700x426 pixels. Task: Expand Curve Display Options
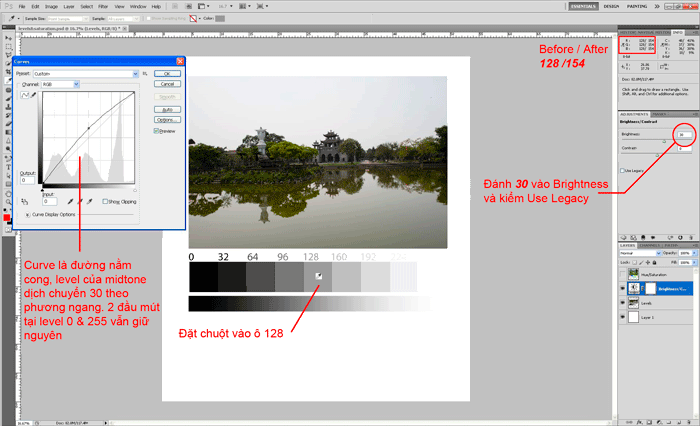pos(26,214)
